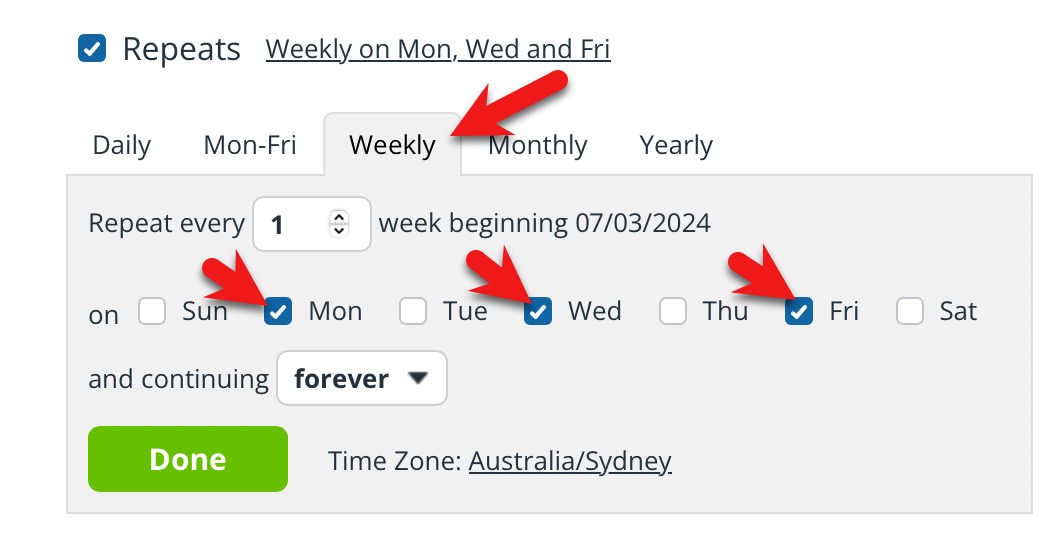Select the Weekly tab

pyautogui.click(x=392, y=145)
